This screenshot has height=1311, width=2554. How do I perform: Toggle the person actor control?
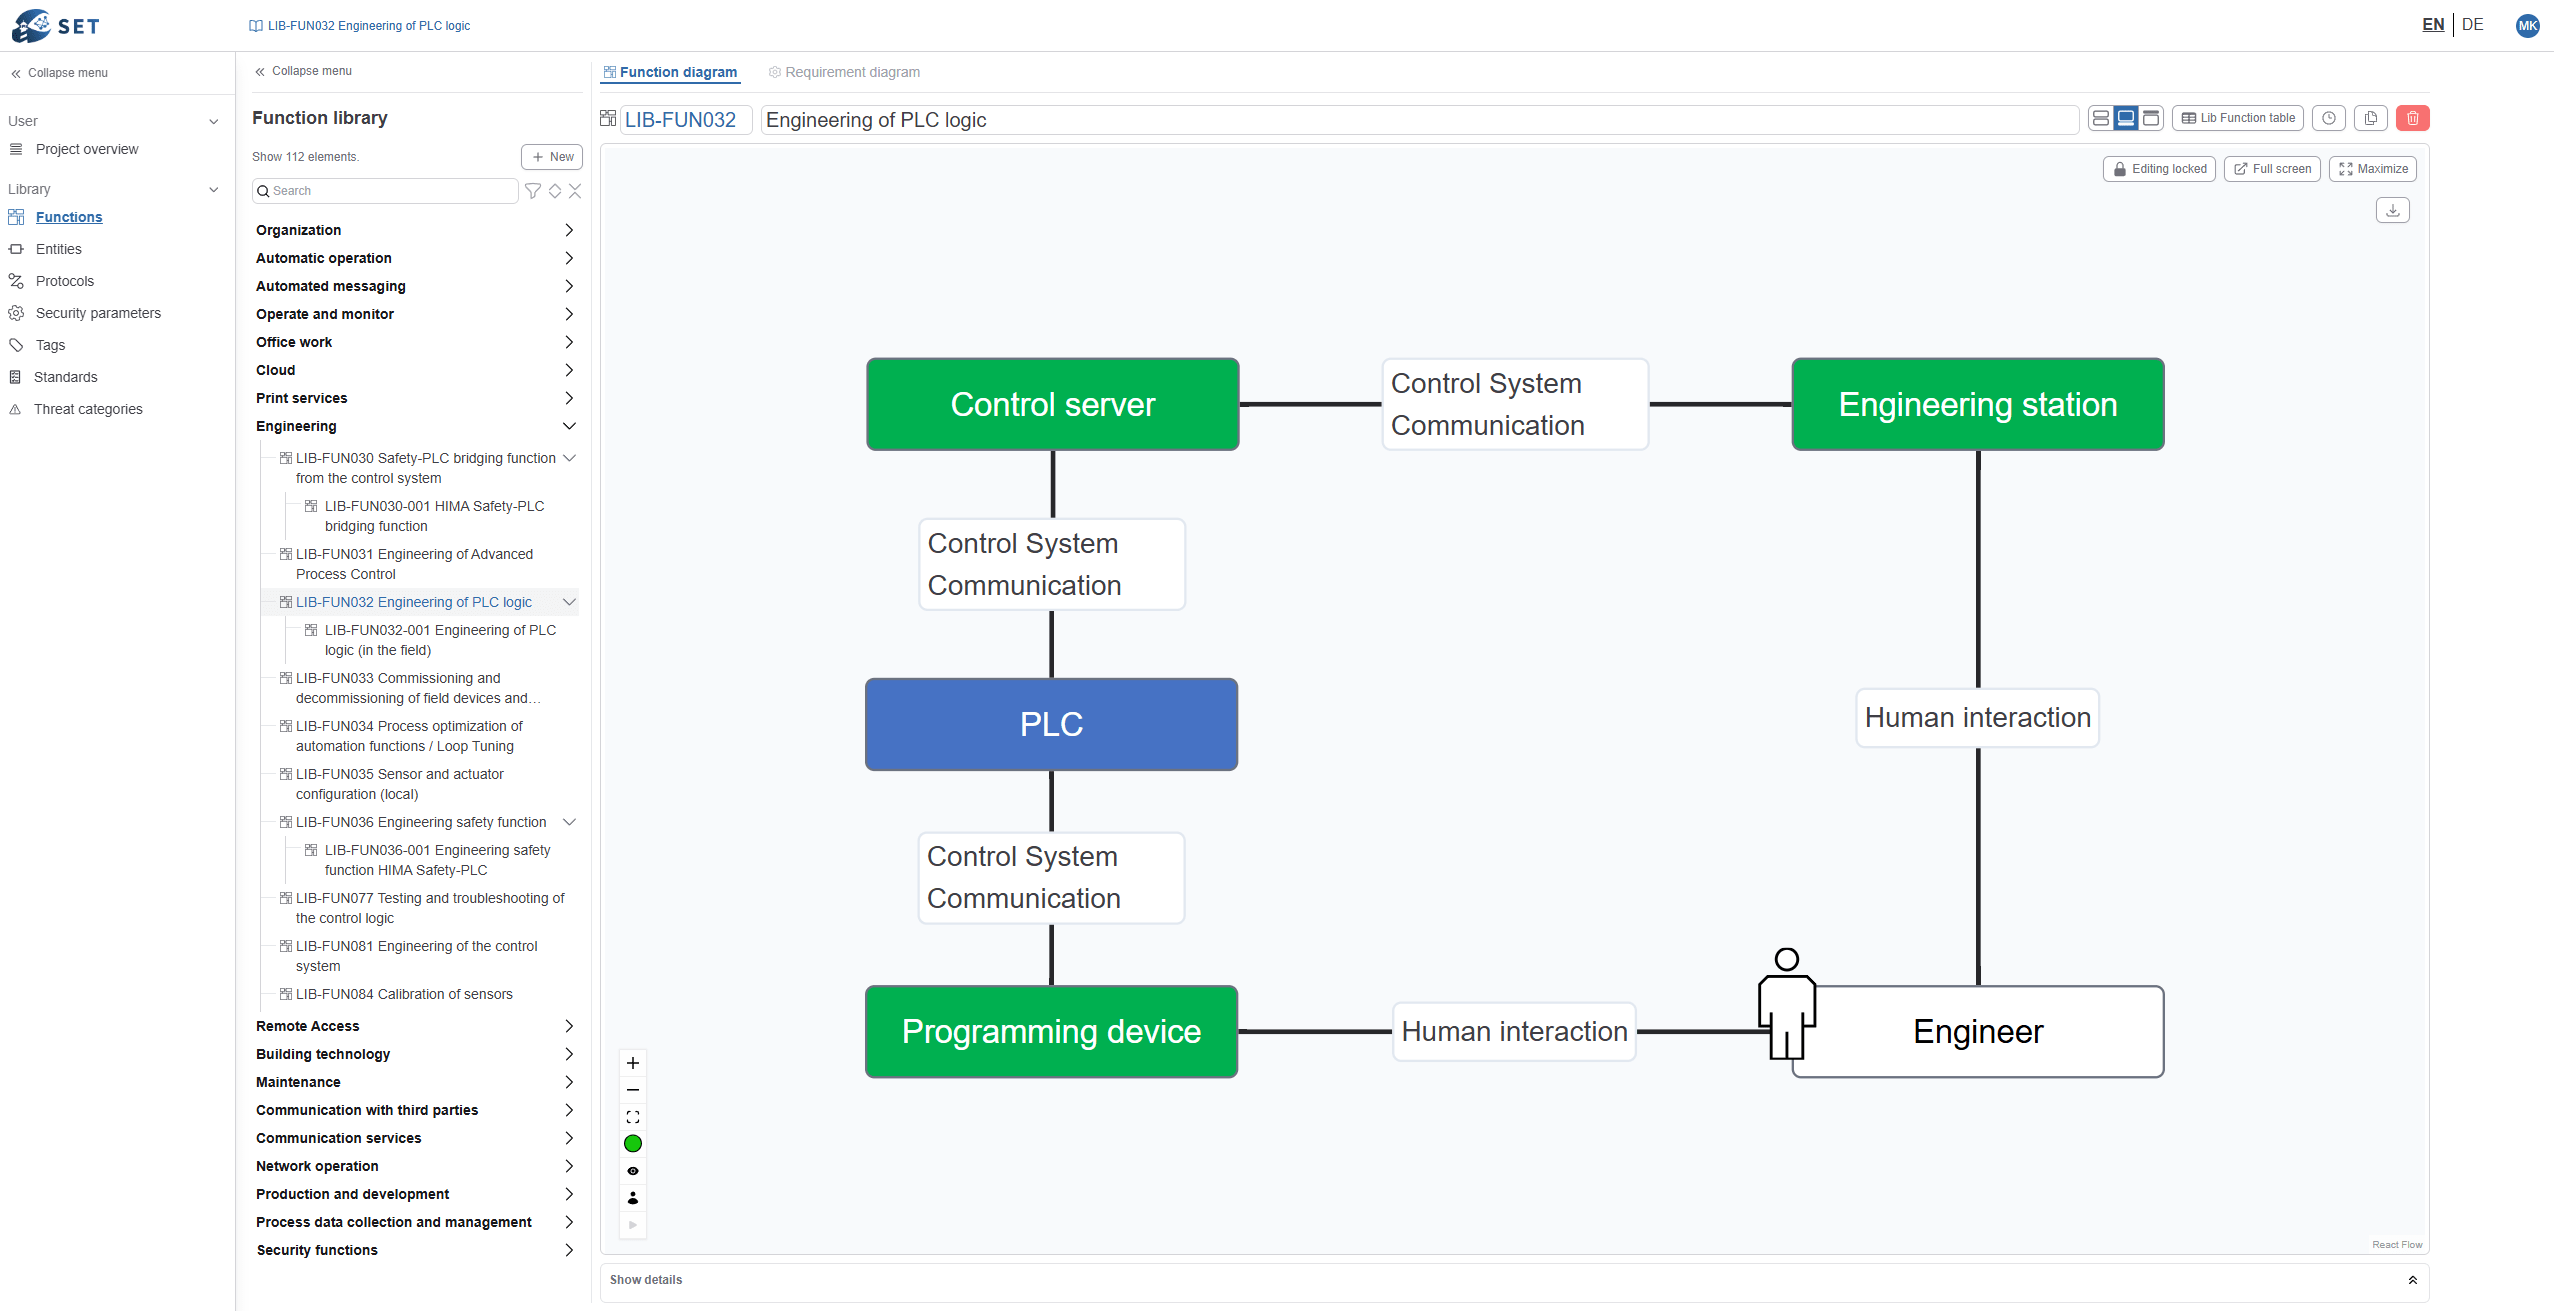tap(633, 1198)
